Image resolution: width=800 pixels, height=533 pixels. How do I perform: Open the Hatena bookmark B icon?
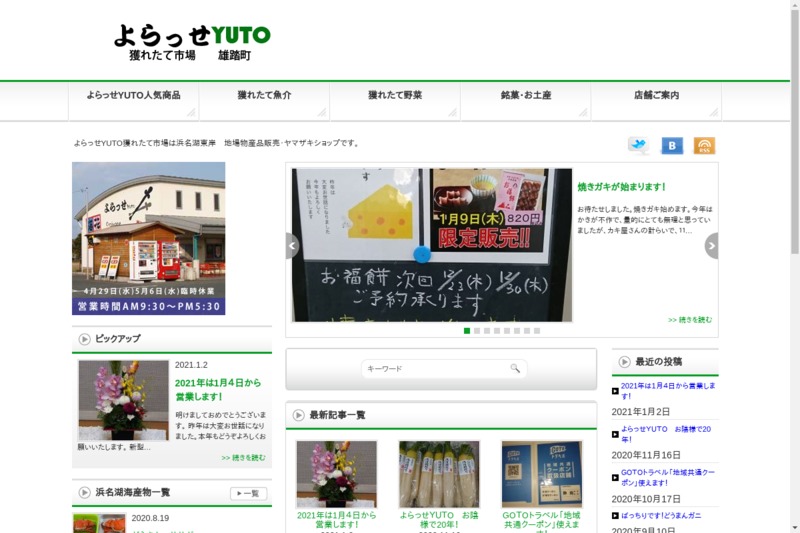(672, 146)
